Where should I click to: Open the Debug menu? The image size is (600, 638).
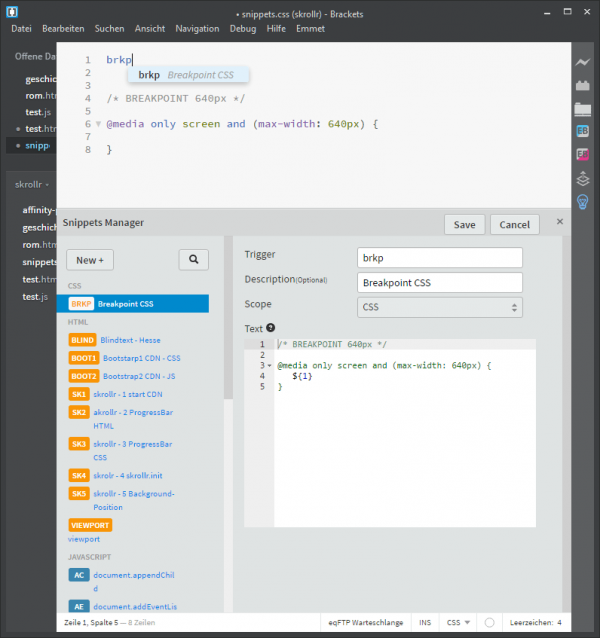[x=243, y=29]
